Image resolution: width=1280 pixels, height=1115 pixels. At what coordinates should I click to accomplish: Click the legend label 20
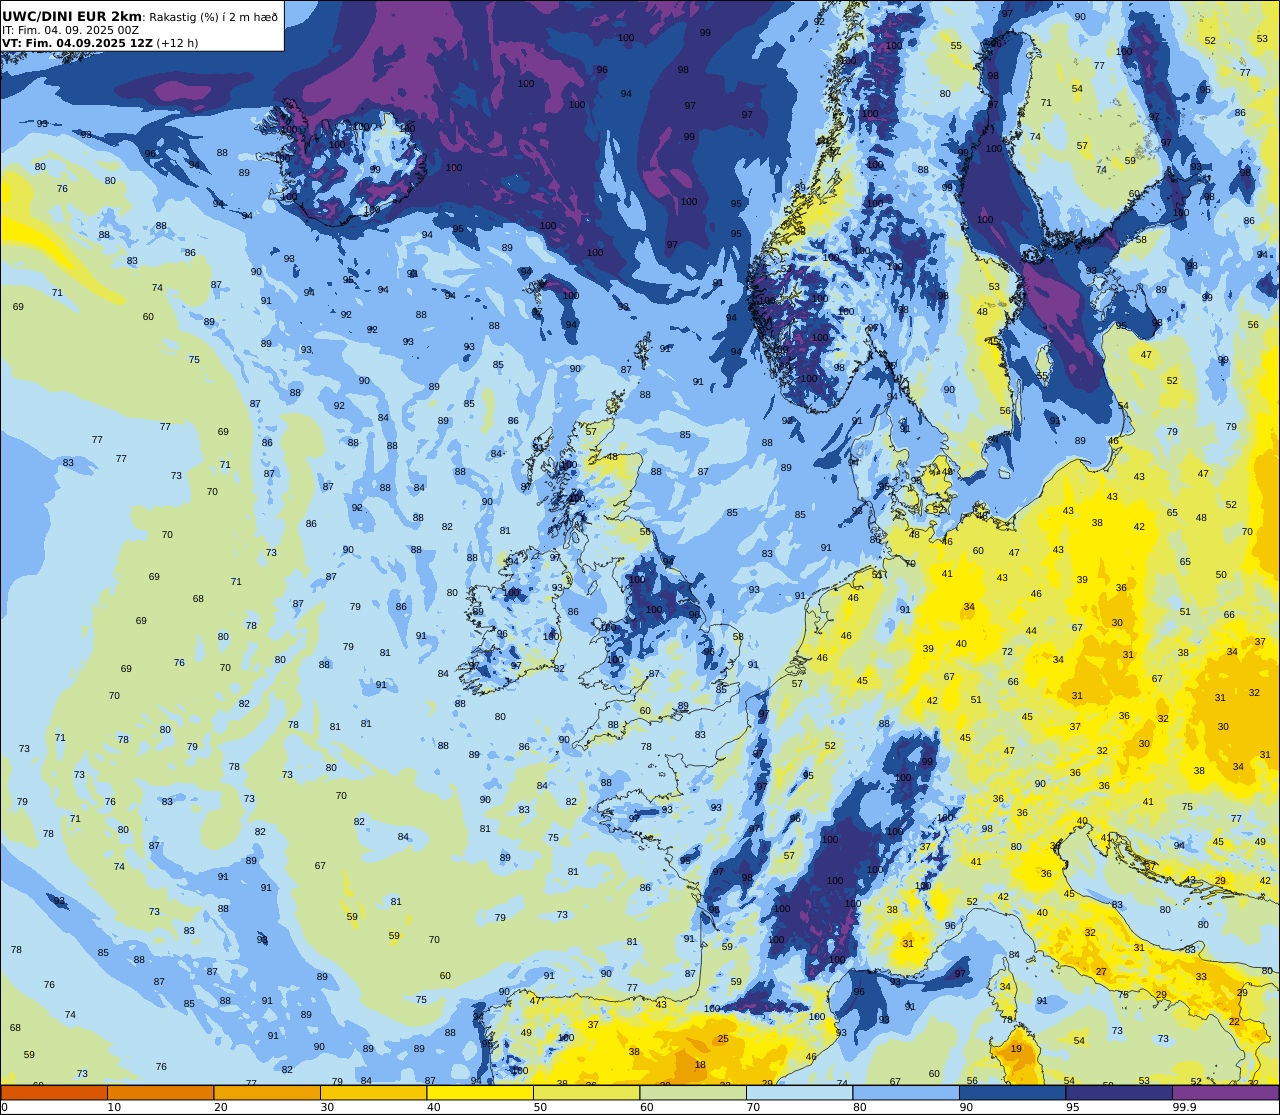point(221,1107)
